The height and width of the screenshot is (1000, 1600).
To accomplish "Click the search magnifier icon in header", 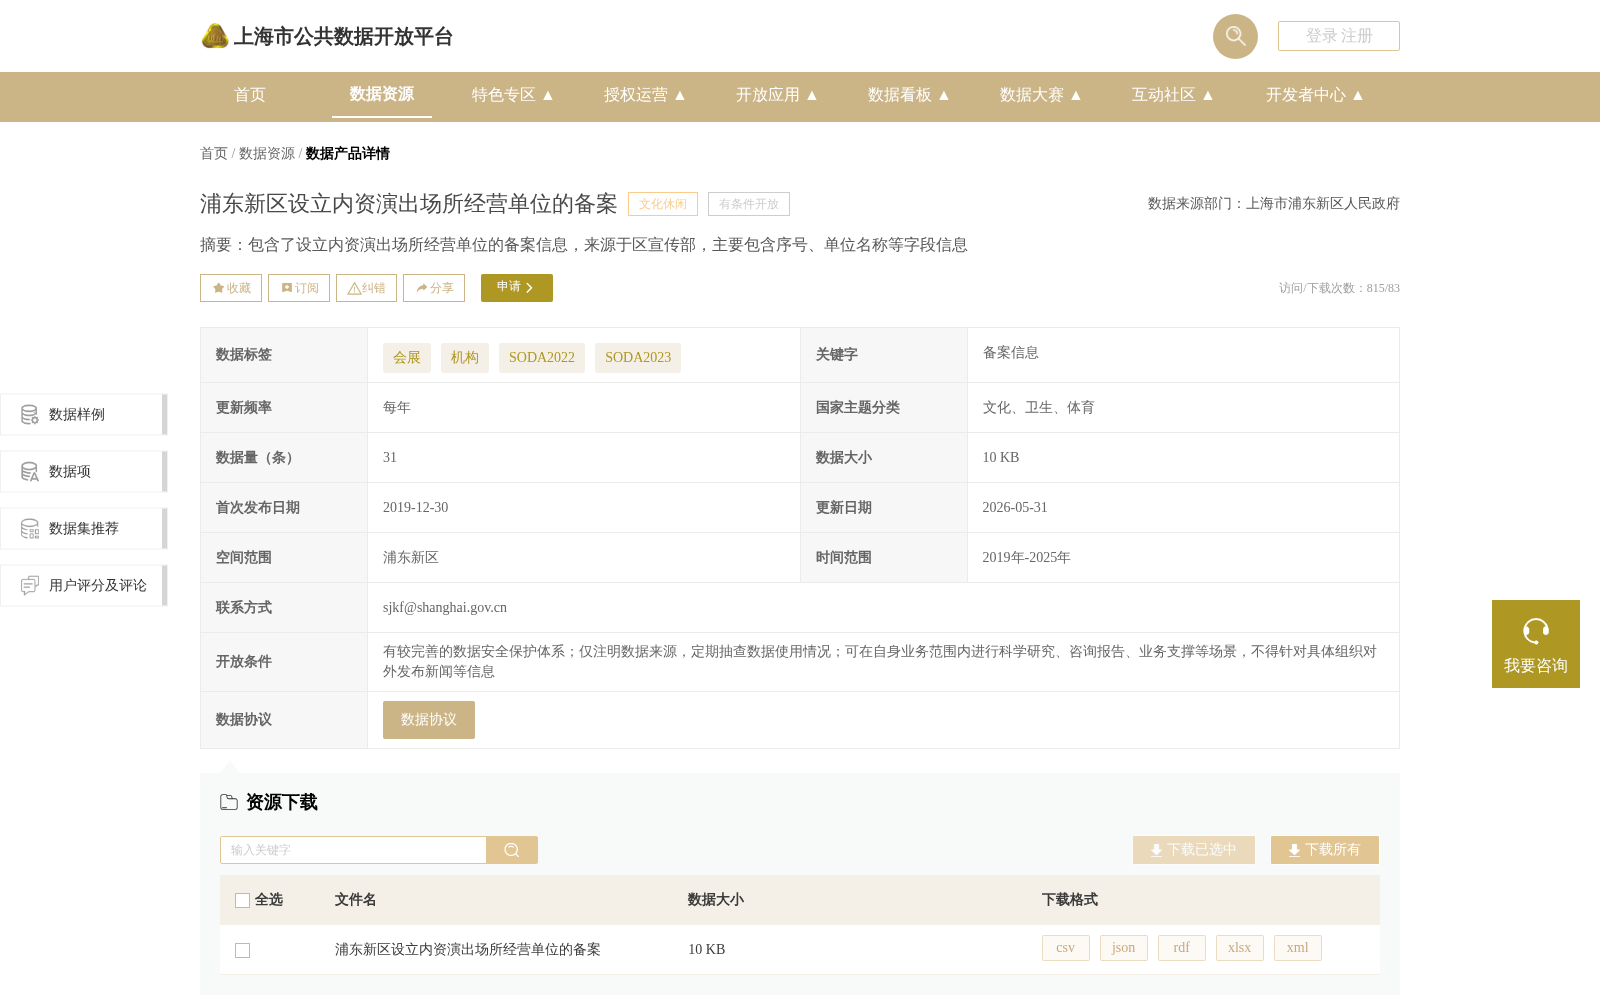I will (x=1235, y=36).
